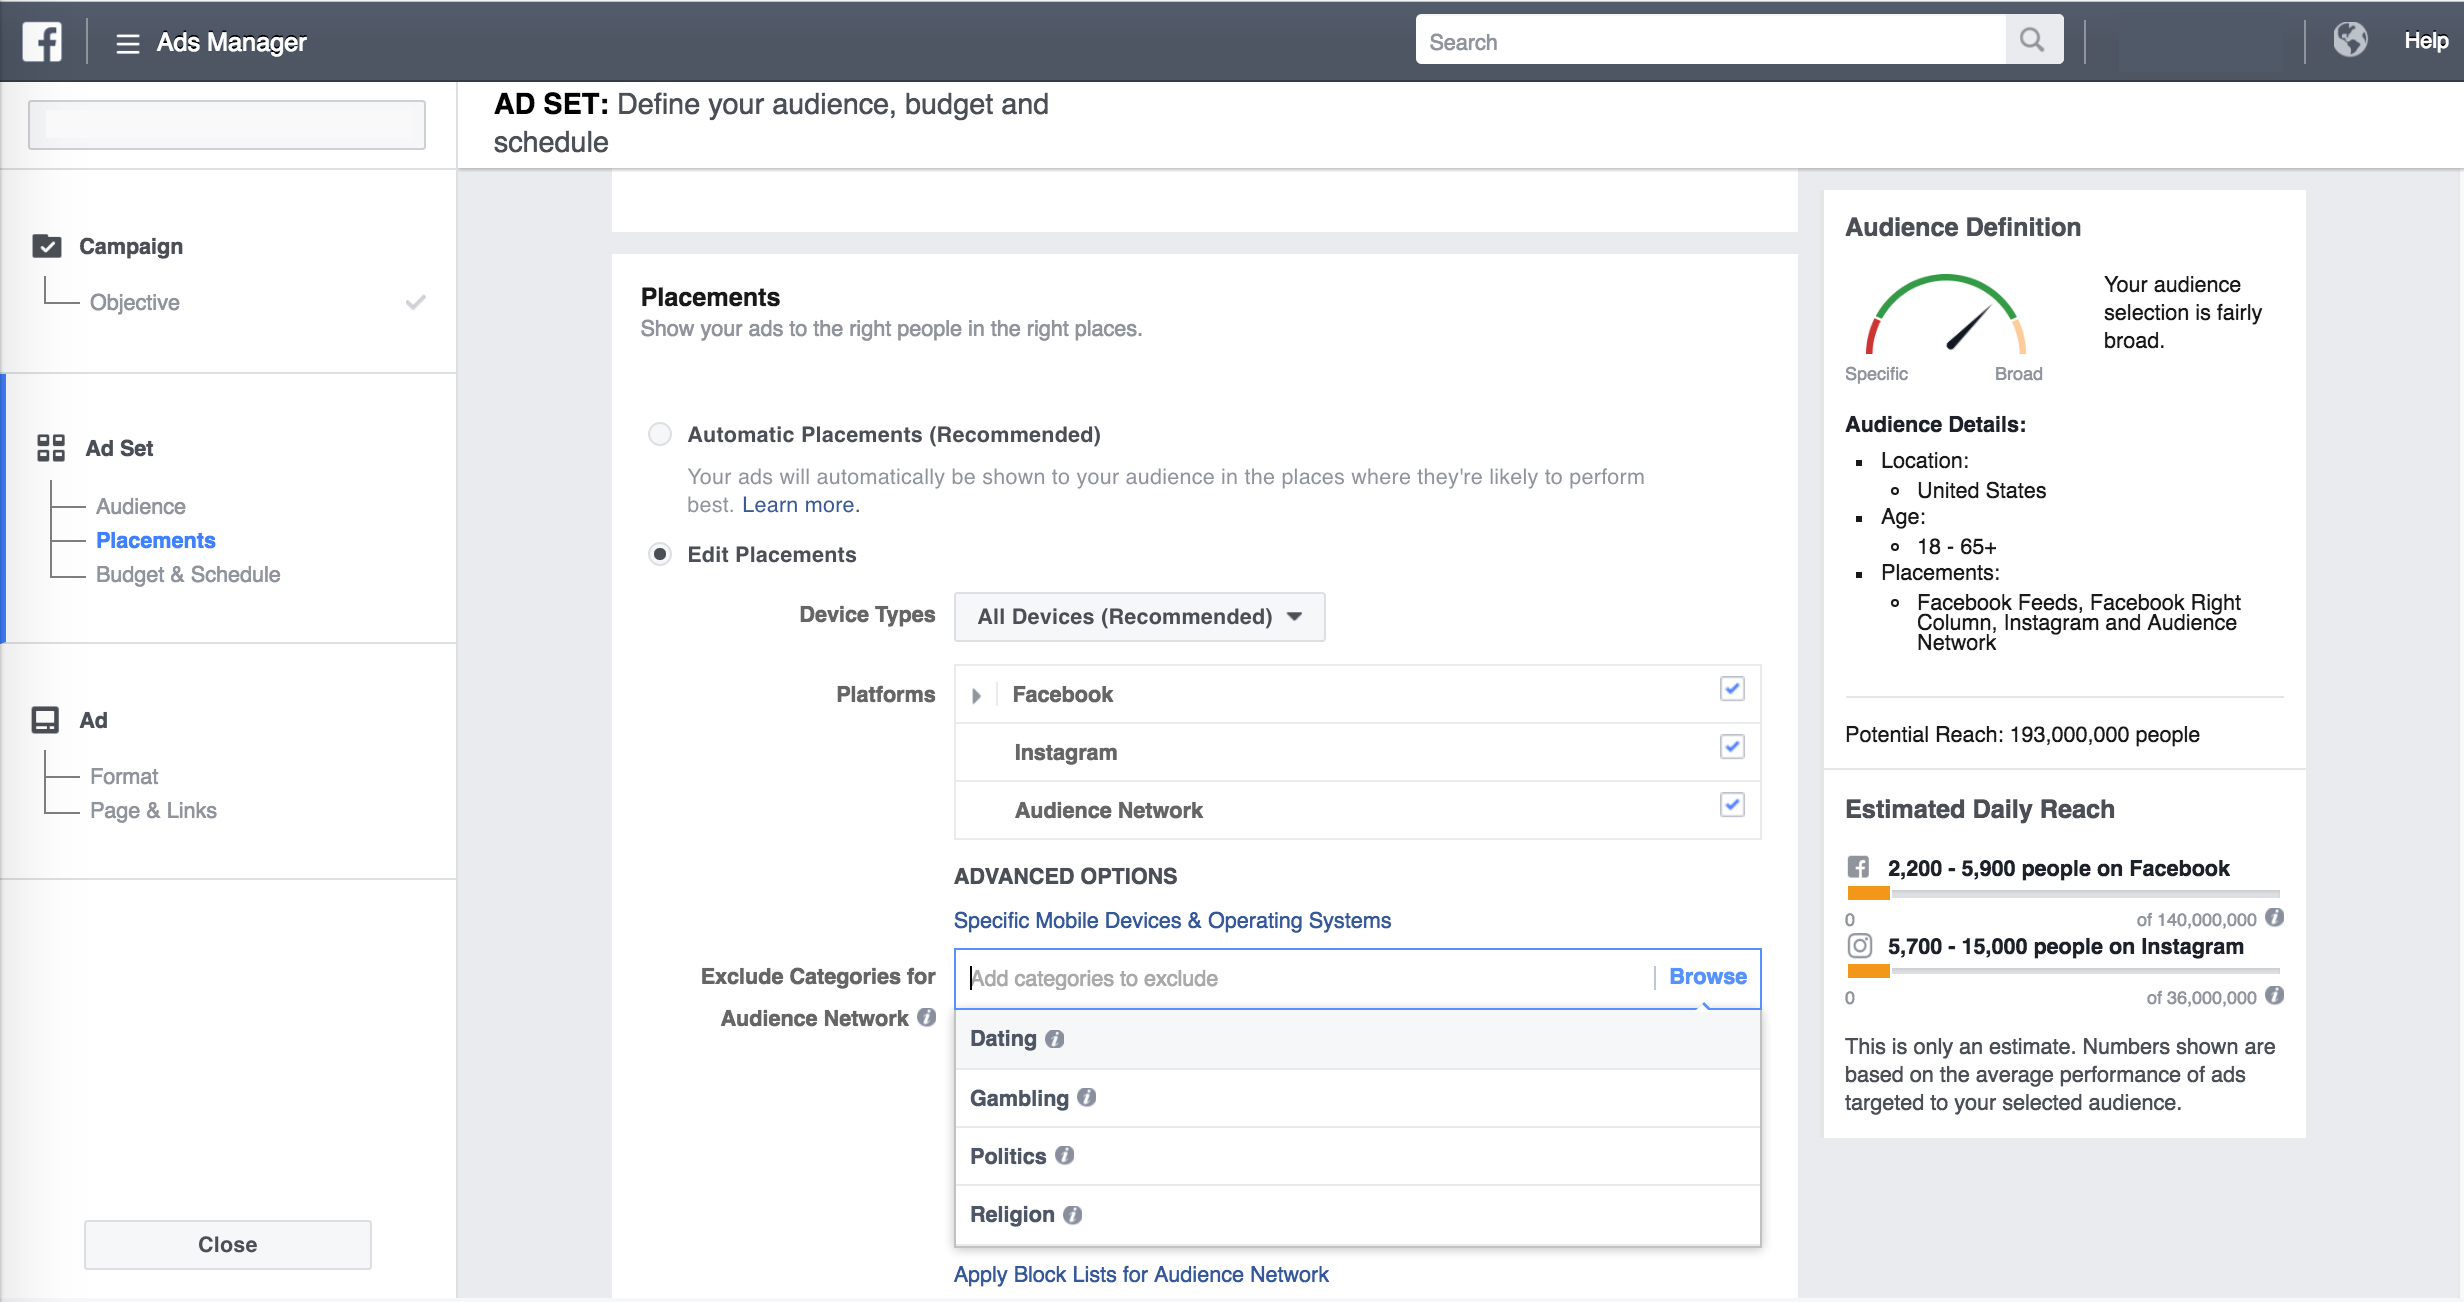Click the Close button in sidebar
The height and width of the screenshot is (1302, 2464).
click(x=228, y=1244)
